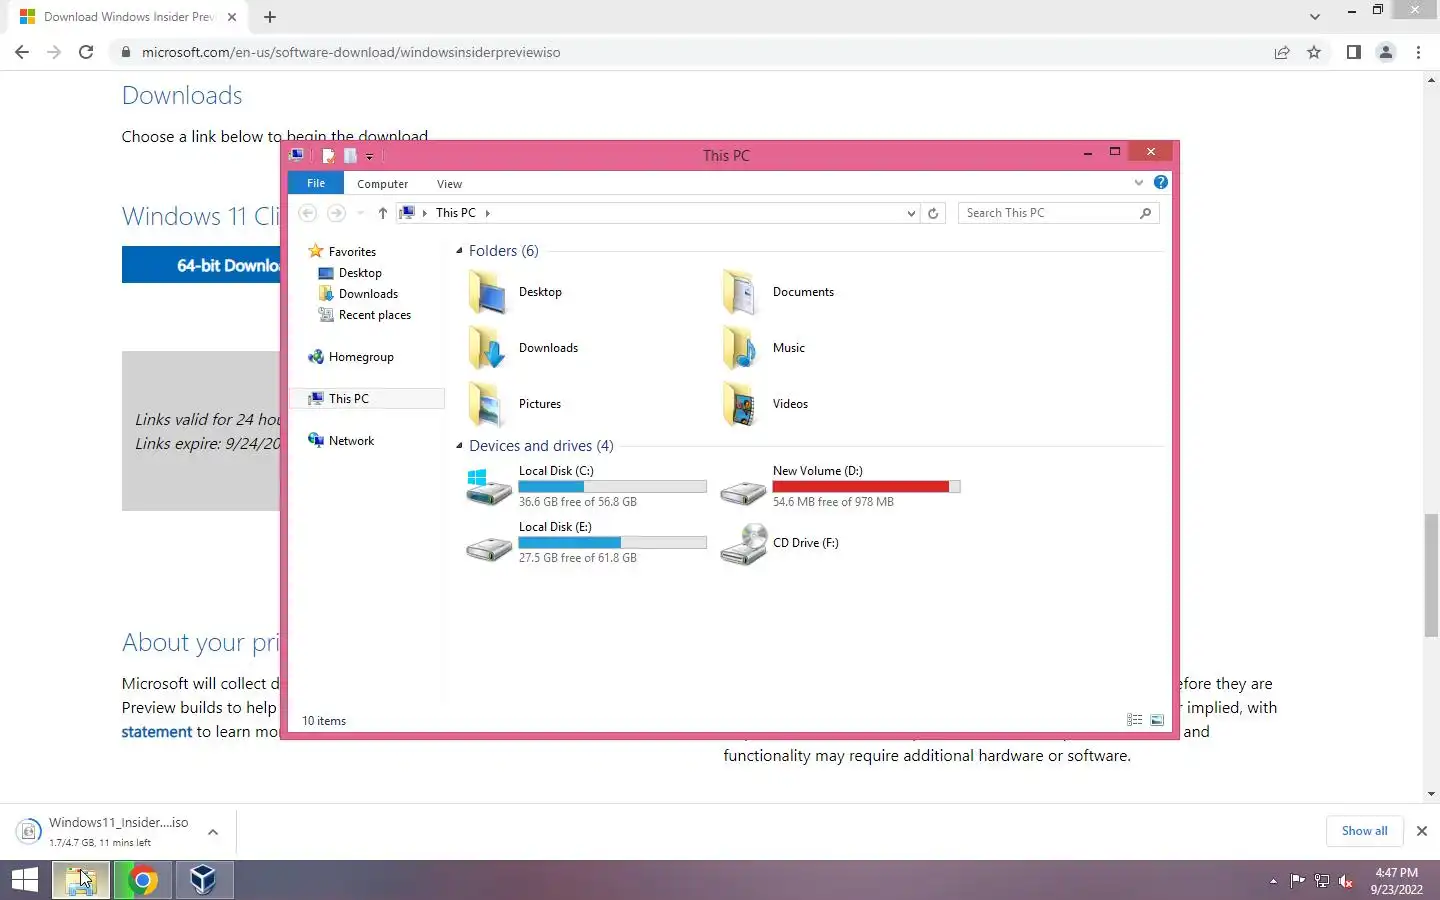Collapse the Devices and drives group
The image size is (1440, 900).
coord(459,446)
